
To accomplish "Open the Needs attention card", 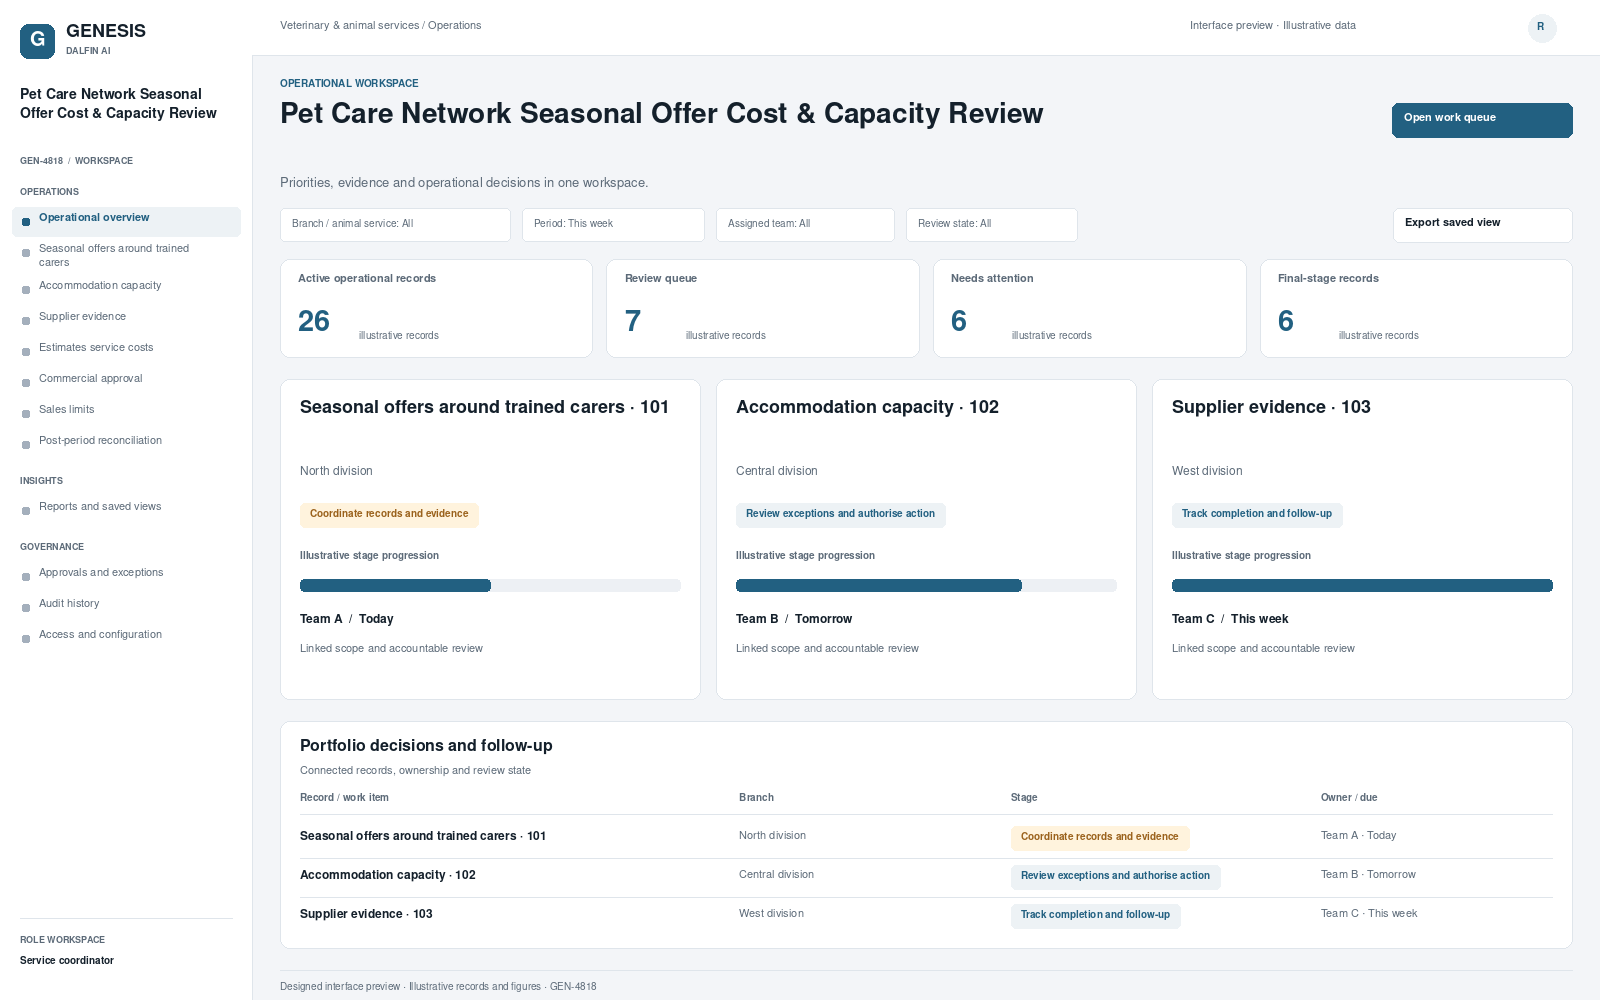I will pos(1089,308).
